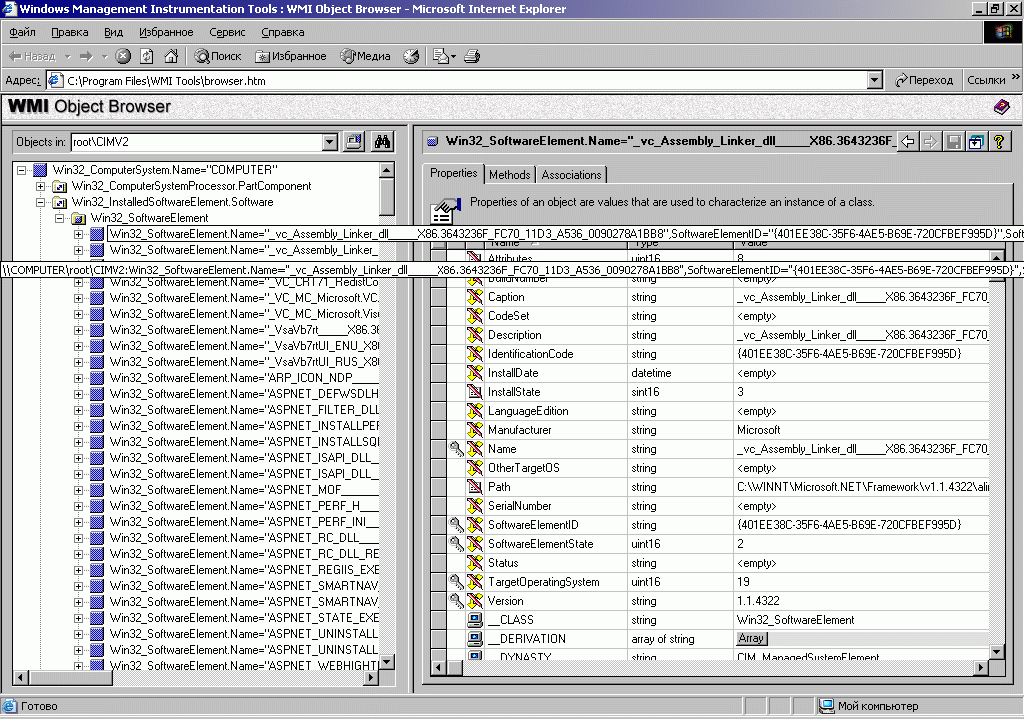Screen dimensions: 1024x719
Task: Switch to the Methods tab
Action: click(509, 175)
